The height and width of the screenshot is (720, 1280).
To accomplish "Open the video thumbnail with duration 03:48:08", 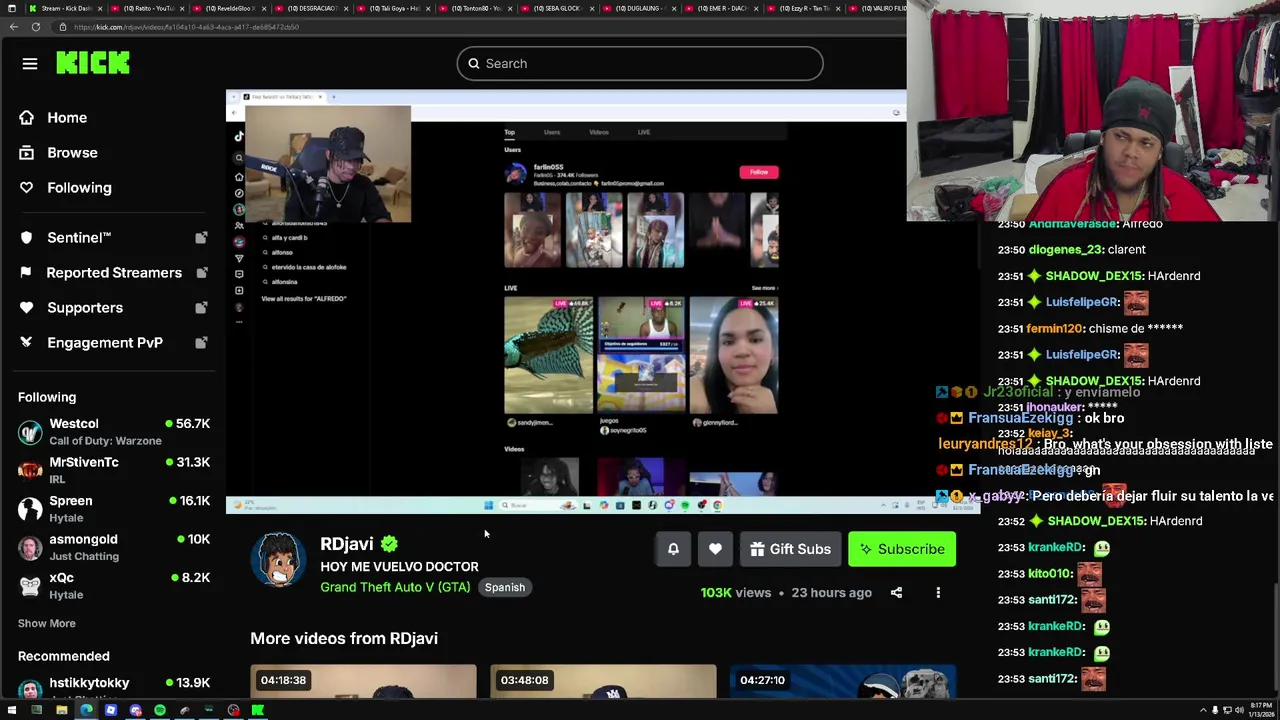I will 603,682.
